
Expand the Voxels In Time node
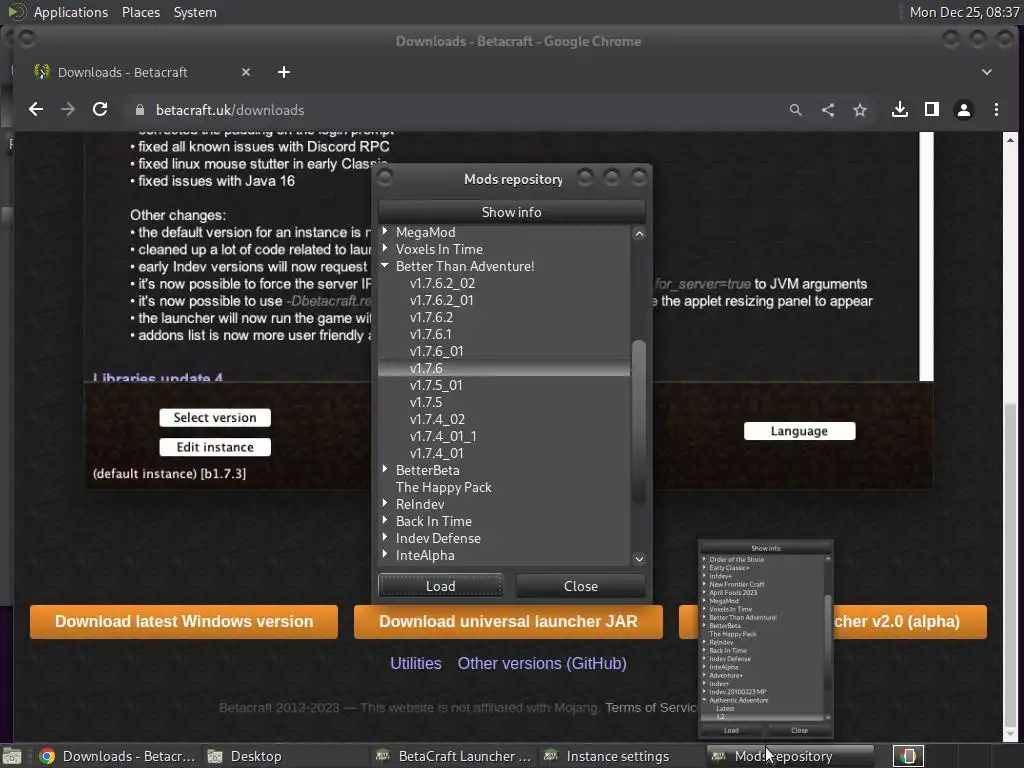coord(385,248)
